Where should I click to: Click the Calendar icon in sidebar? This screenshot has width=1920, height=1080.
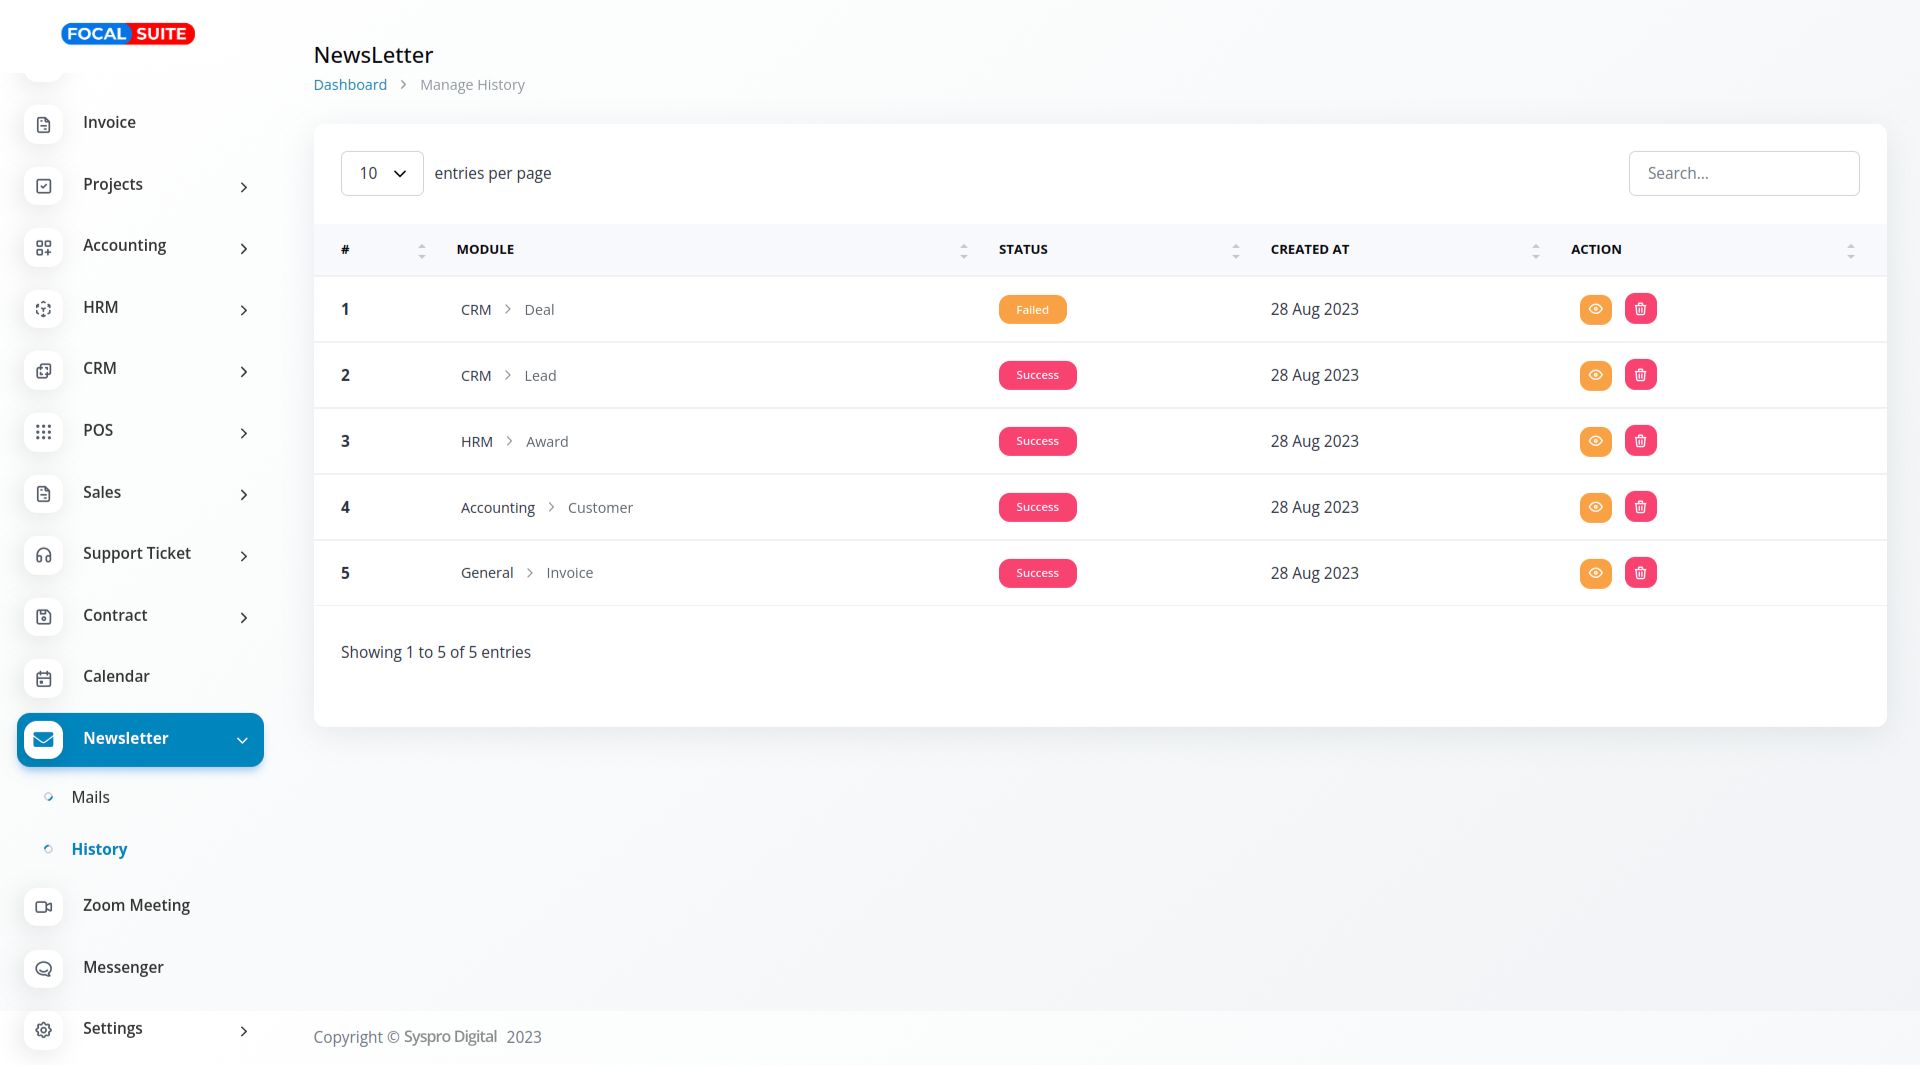coord(43,679)
